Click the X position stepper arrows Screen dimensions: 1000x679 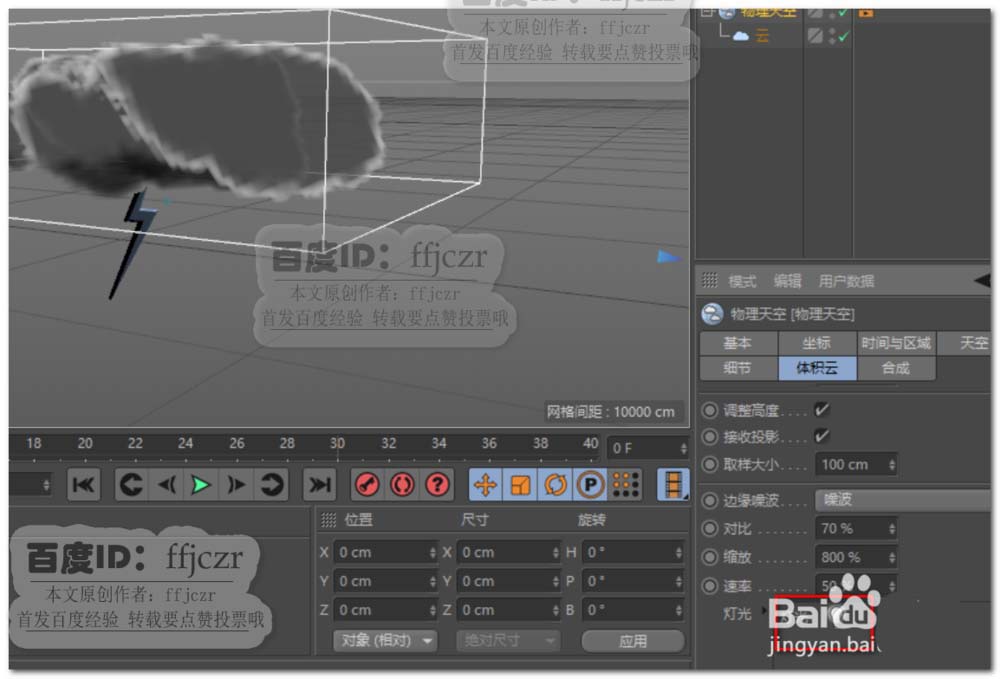432,553
